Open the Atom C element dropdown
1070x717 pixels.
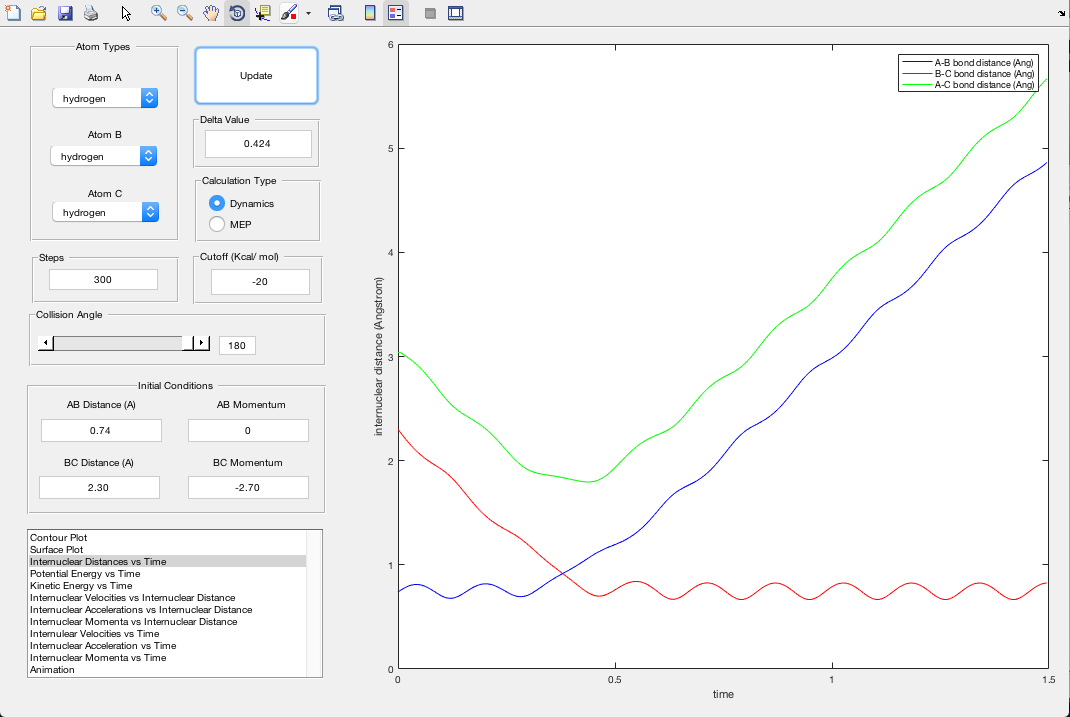pyautogui.click(x=105, y=212)
